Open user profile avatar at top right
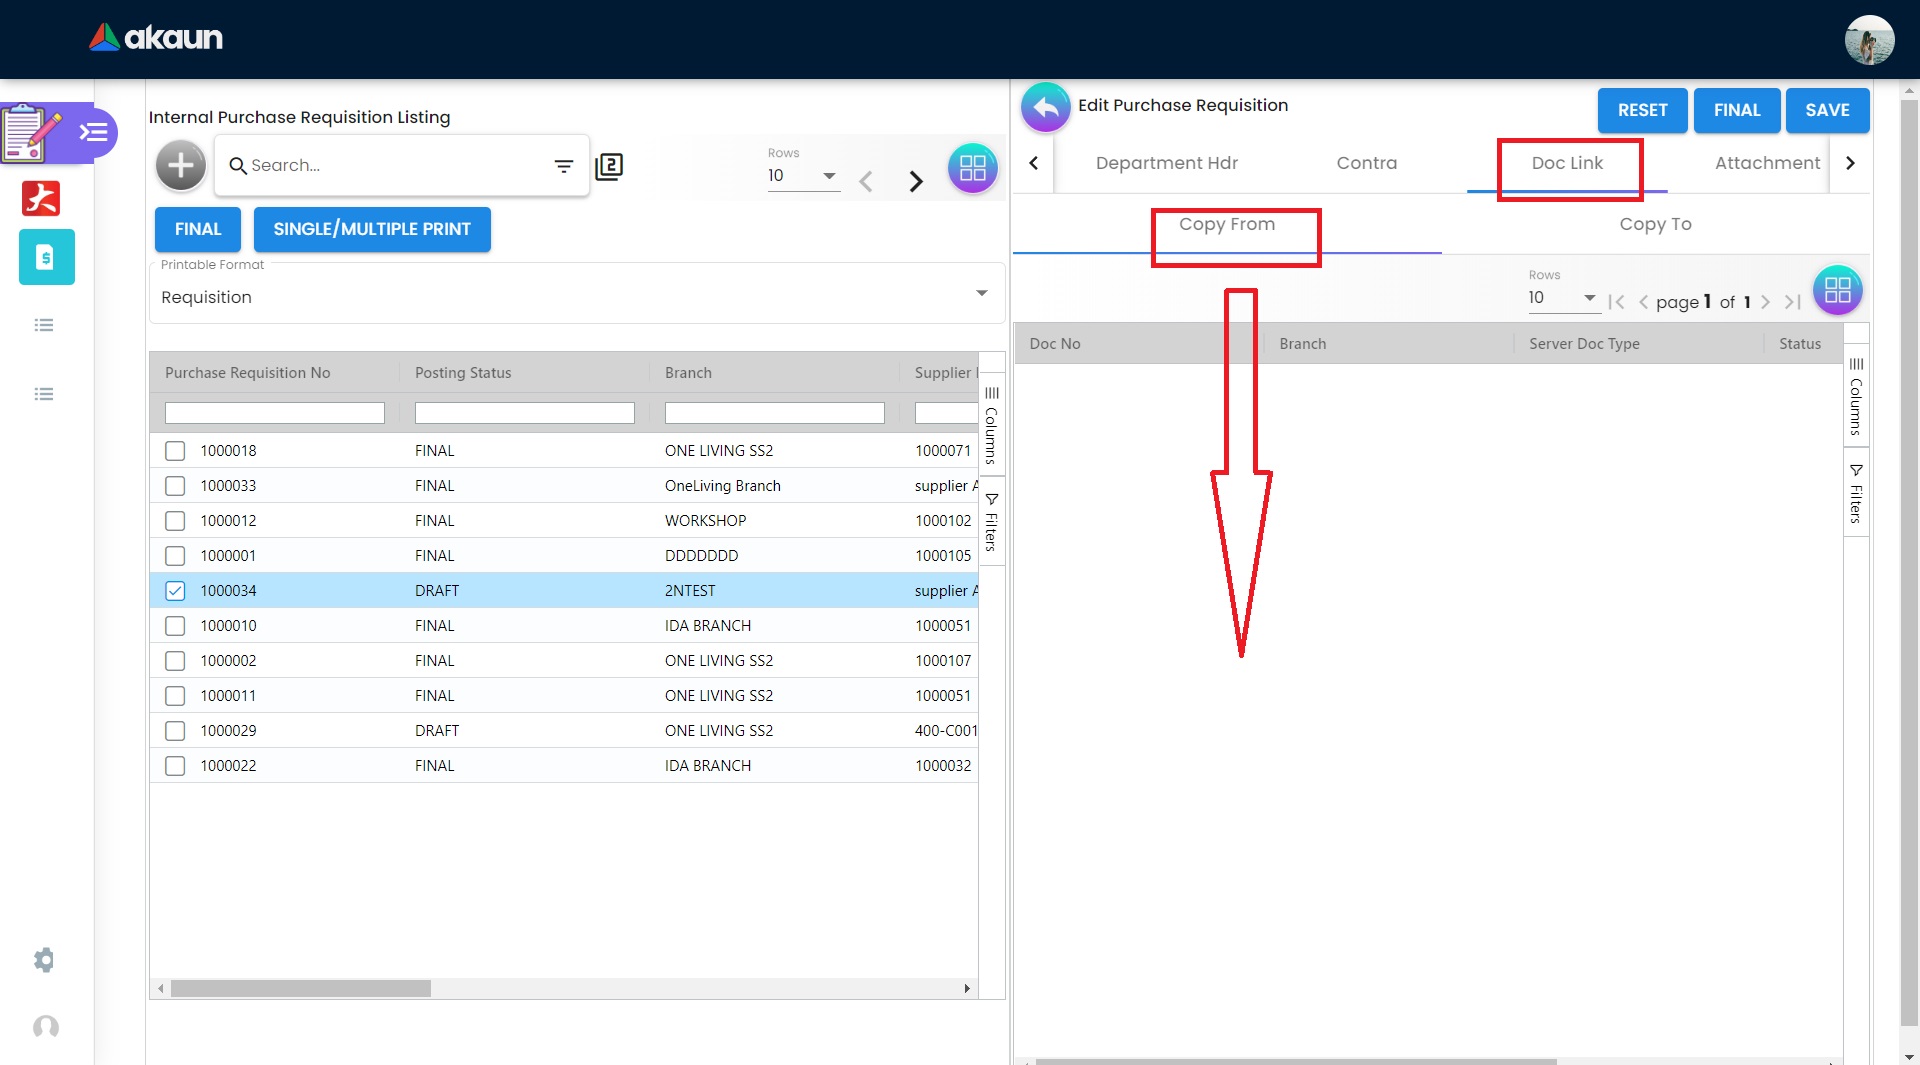Image resolution: width=1920 pixels, height=1065 pixels. coord(1868,40)
